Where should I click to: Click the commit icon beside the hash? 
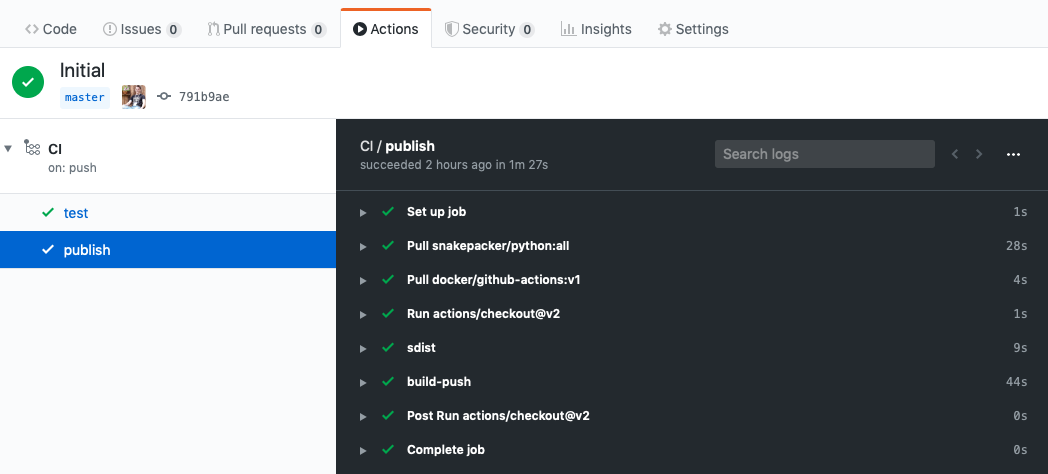coord(164,97)
